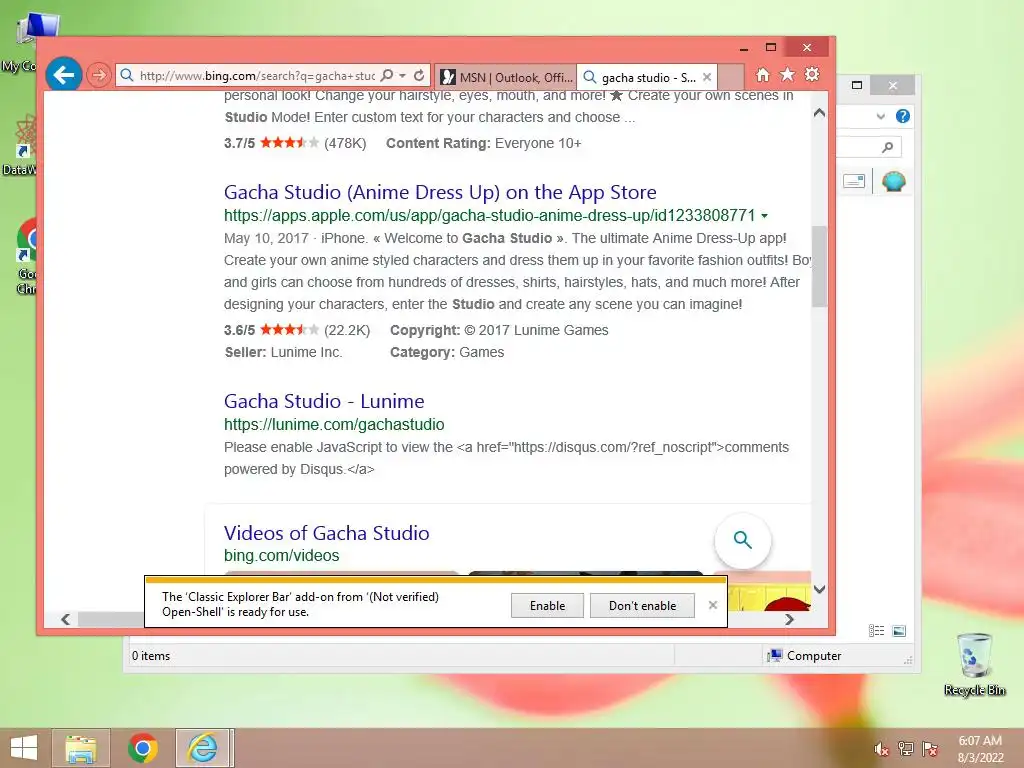Click the horizontal scrollbar right arrow
The height and width of the screenshot is (768, 1024).
click(789, 619)
